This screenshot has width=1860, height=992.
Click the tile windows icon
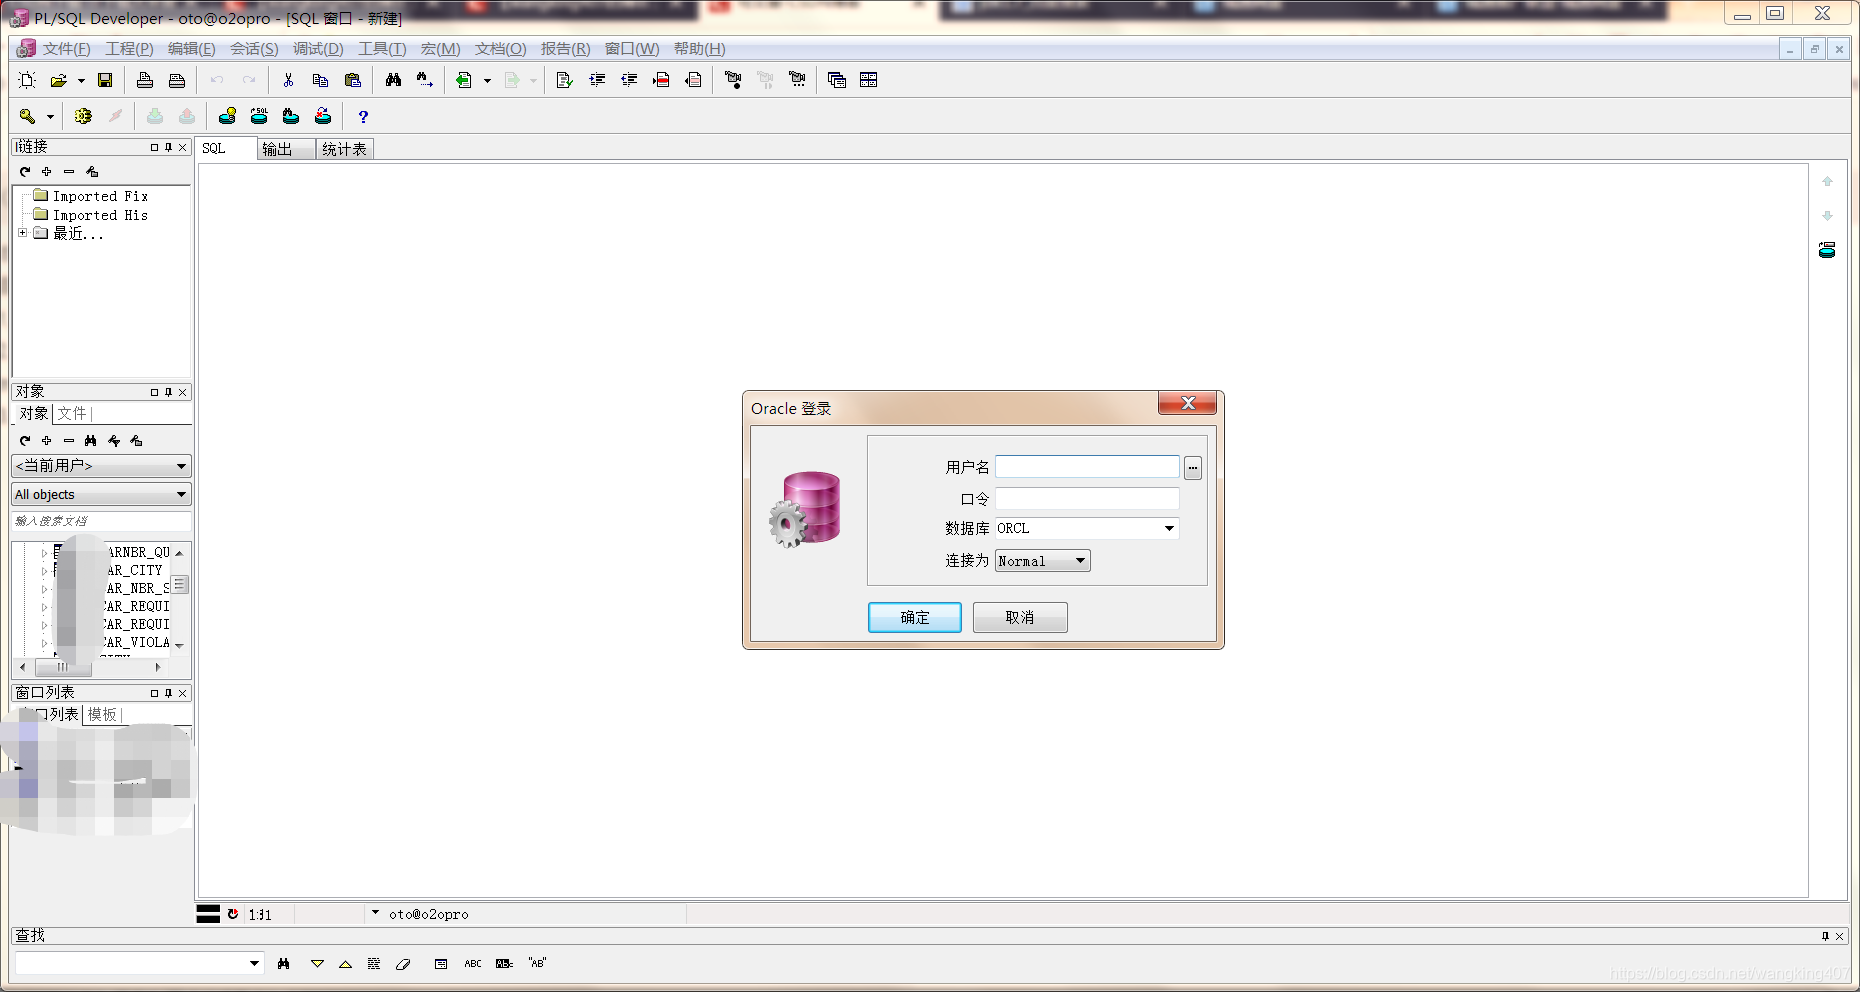pos(868,80)
